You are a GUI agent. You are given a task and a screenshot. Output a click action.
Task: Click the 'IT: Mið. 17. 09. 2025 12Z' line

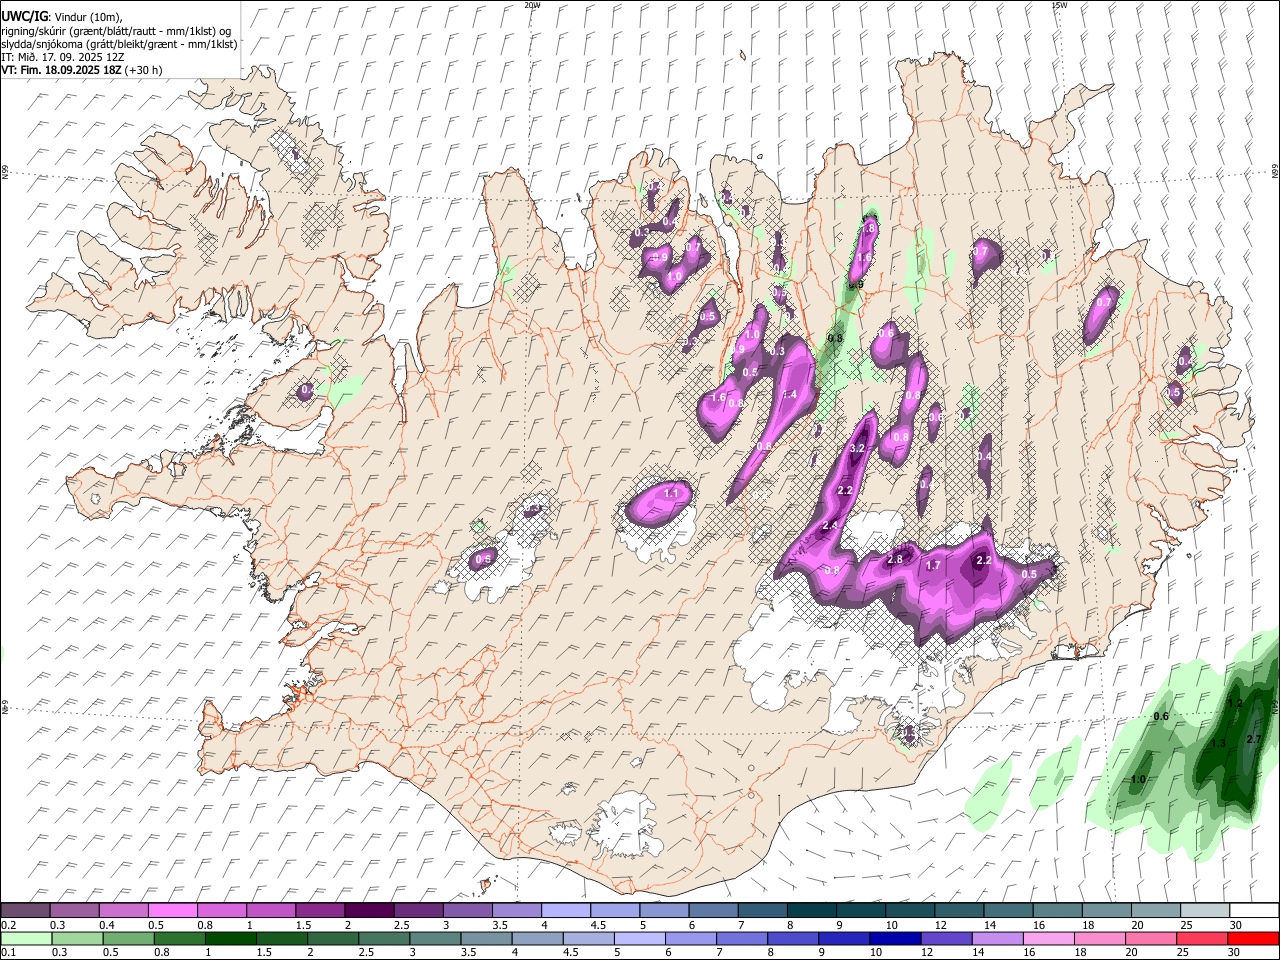click(62, 57)
